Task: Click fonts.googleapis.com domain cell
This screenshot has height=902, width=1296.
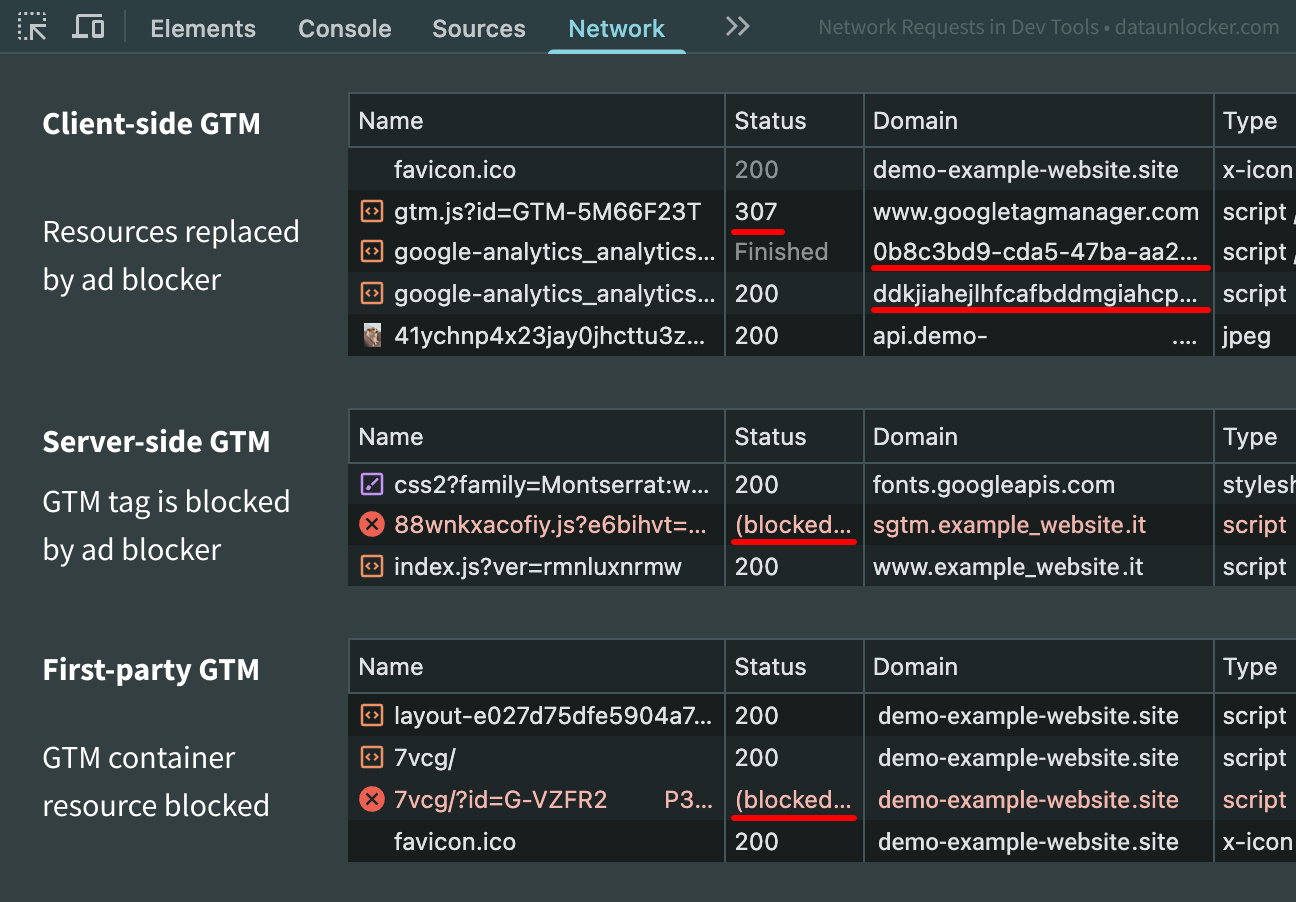Action: 994,485
